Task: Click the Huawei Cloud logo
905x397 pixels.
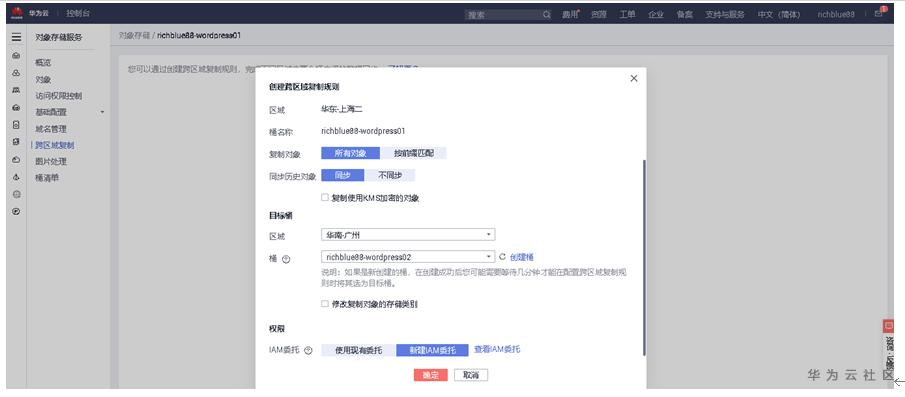Action: pos(17,14)
